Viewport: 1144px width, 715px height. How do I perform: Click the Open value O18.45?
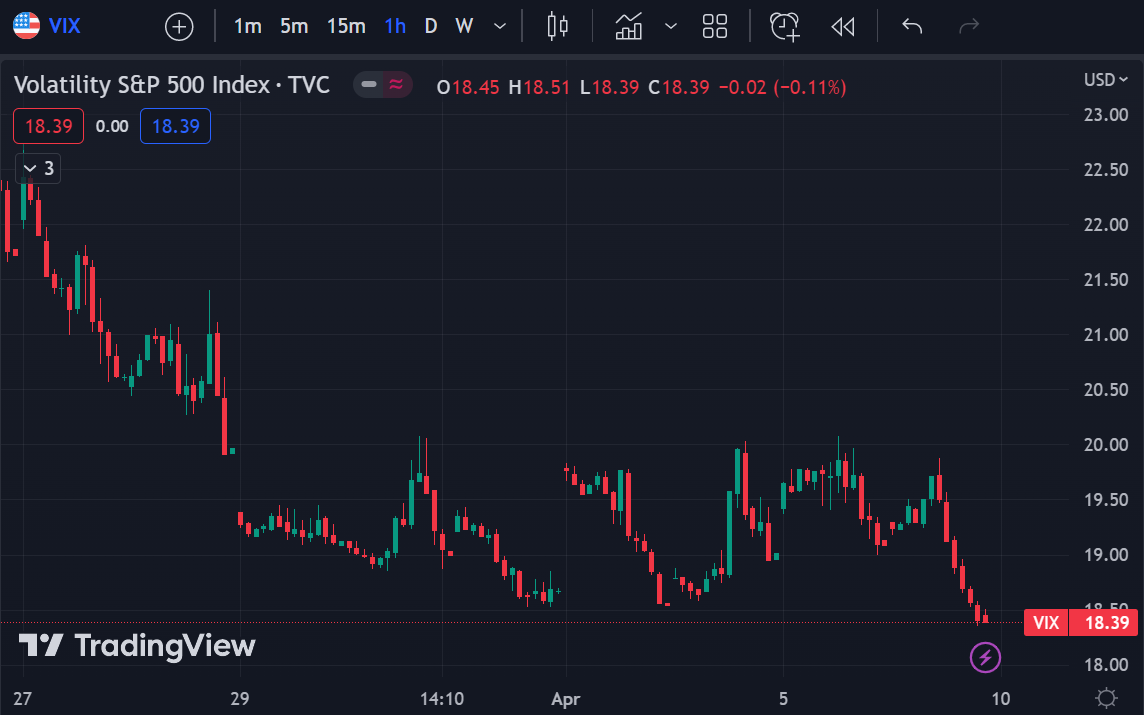pos(468,88)
